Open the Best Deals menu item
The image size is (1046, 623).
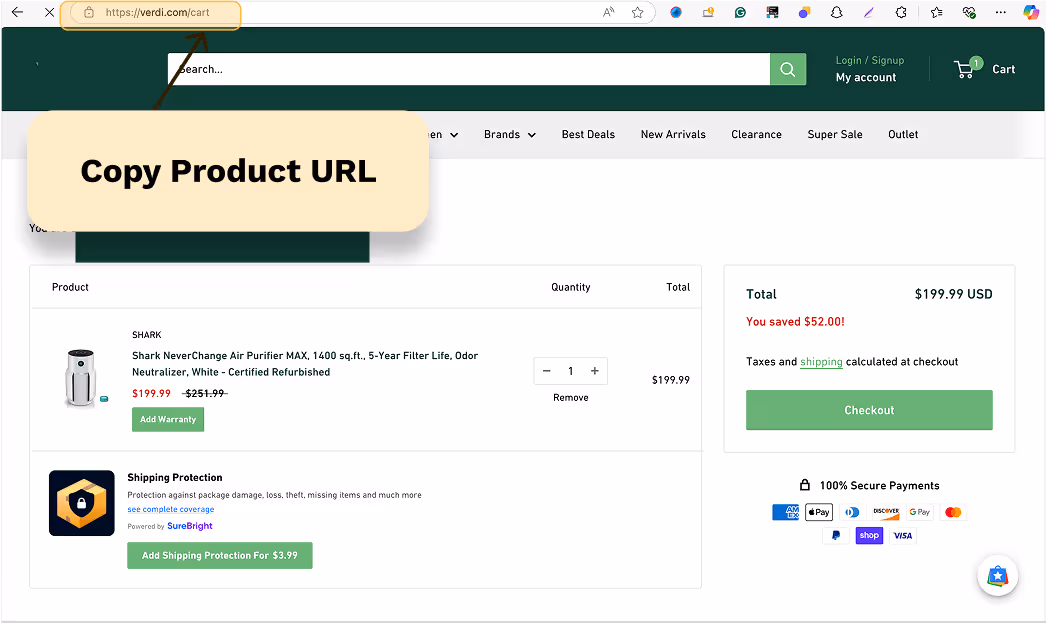click(588, 134)
